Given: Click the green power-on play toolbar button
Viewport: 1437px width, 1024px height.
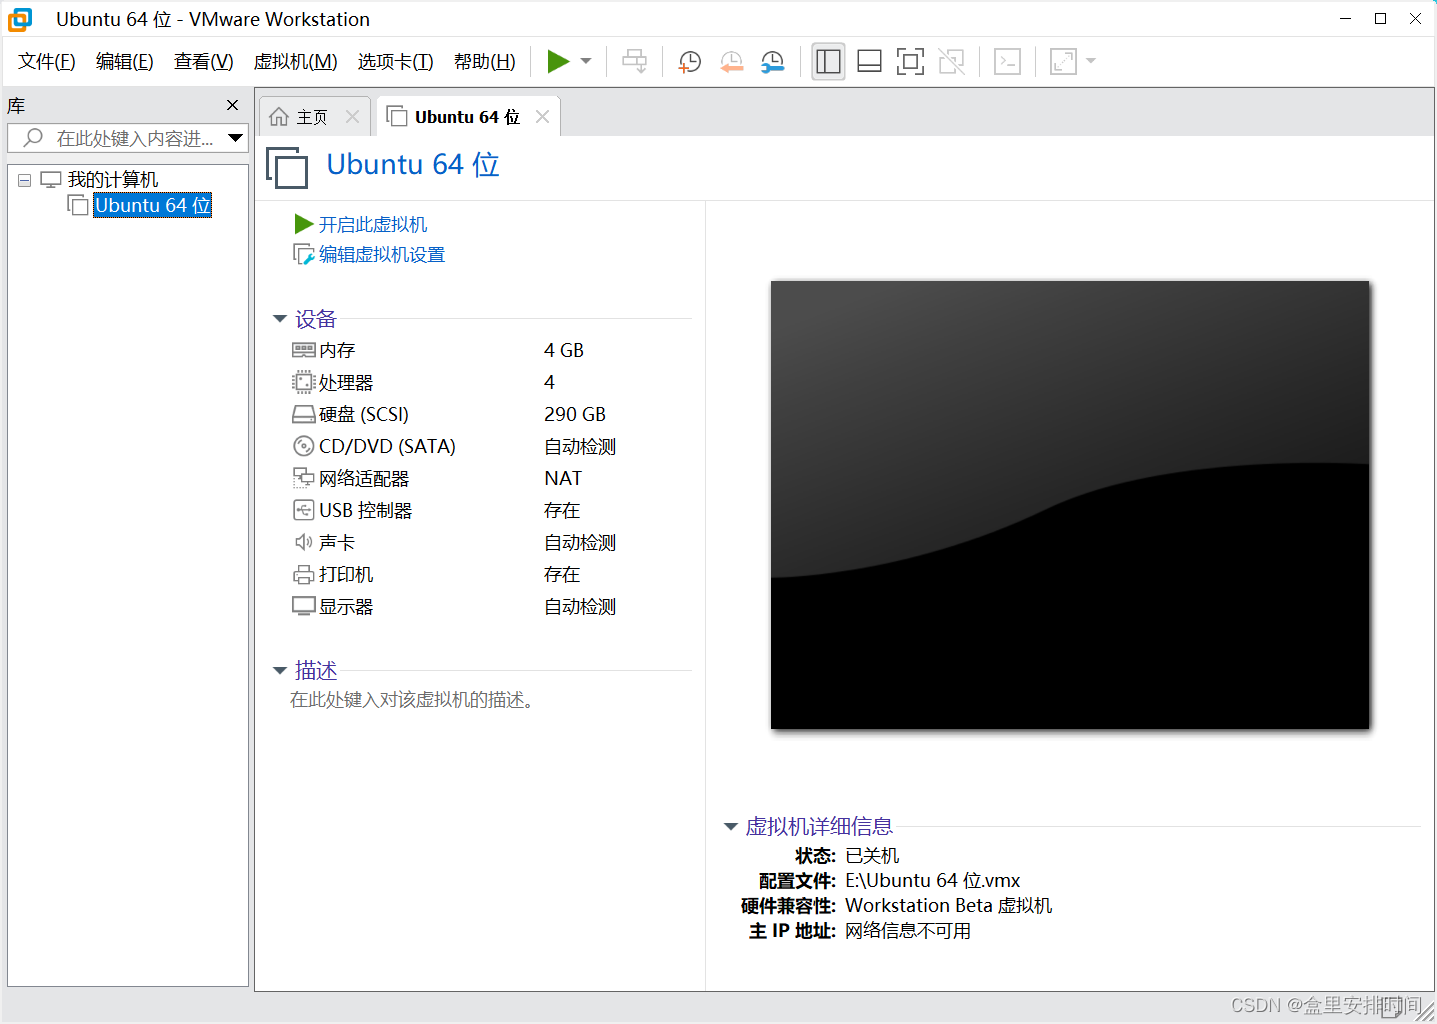Looking at the screenshot, I should click(558, 62).
